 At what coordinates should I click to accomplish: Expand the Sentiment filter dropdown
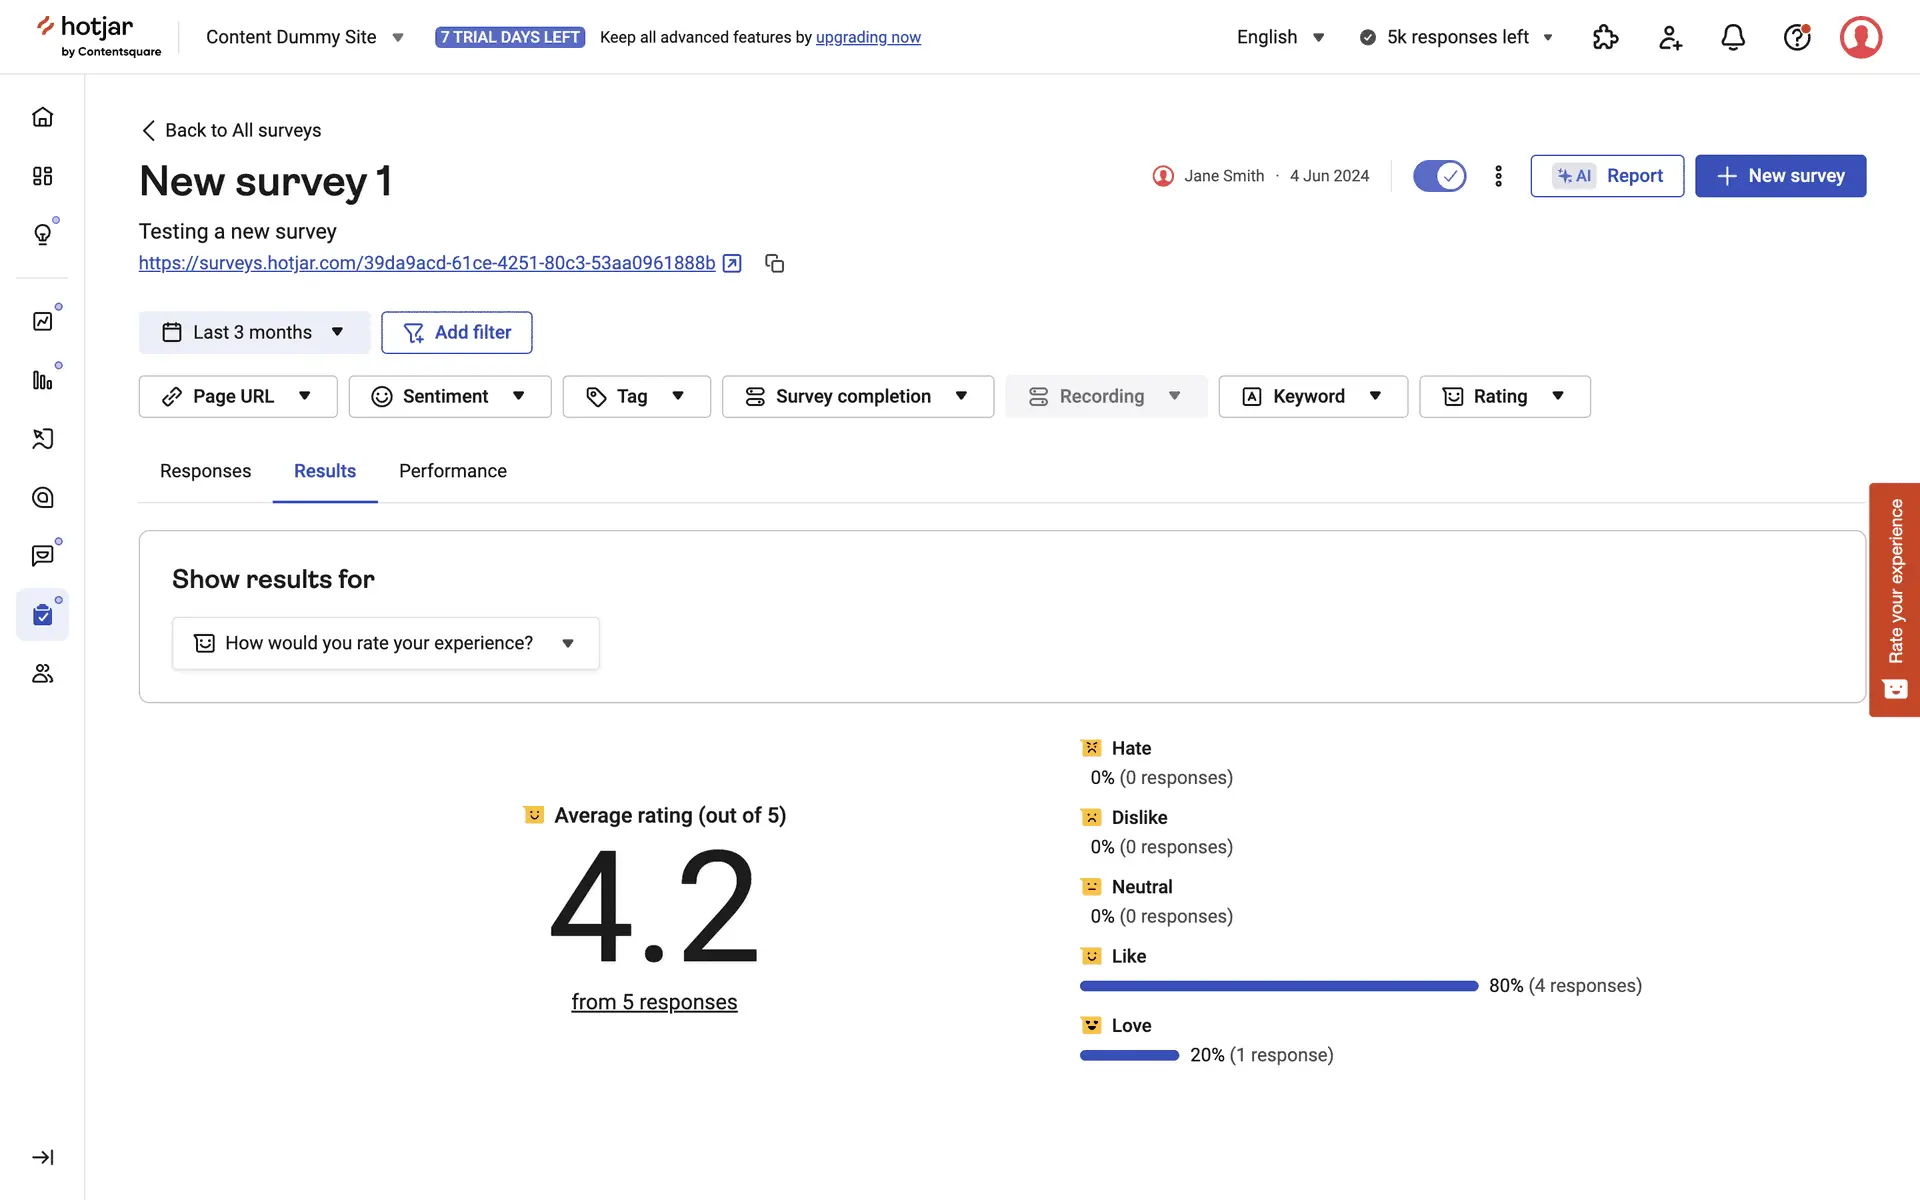click(x=449, y=397)
